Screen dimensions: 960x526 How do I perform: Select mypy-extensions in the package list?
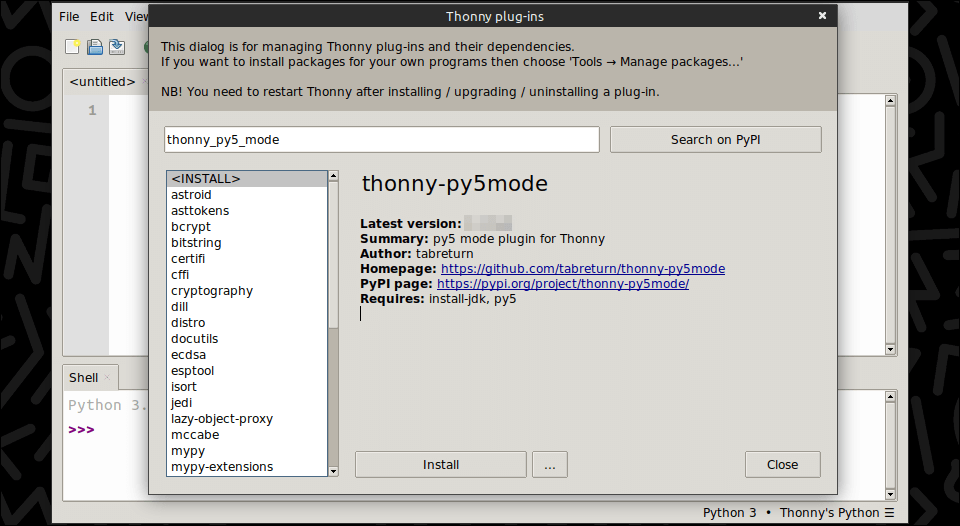coord(247,467)
